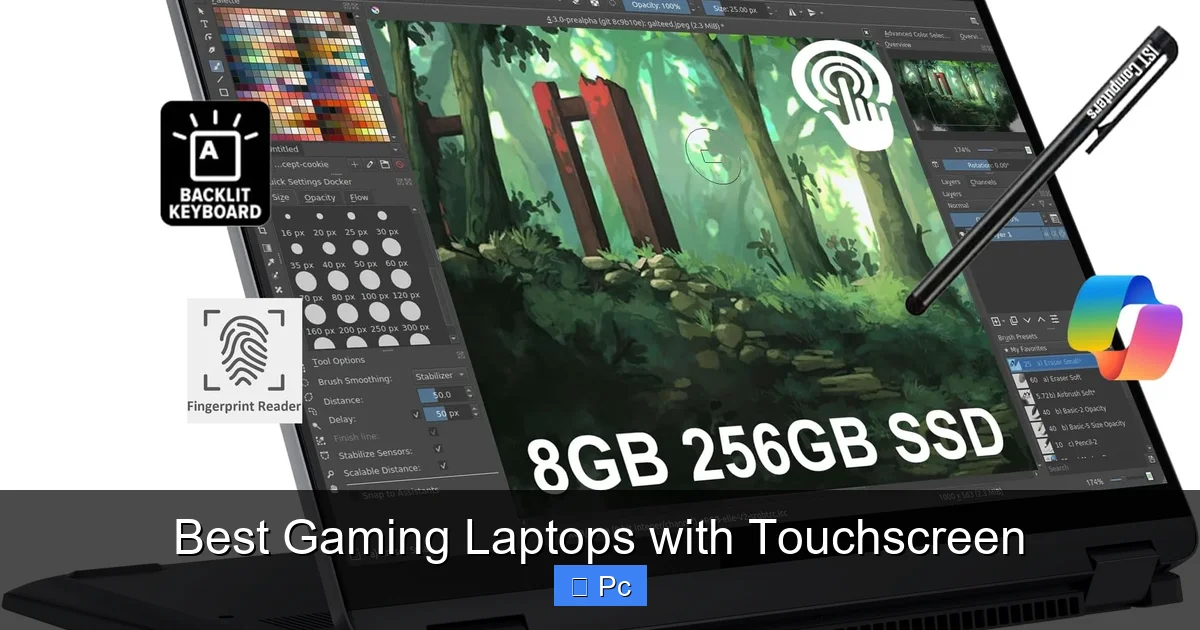Uncheck Stabilize Sensors in Tool Options
1200x630 pixels.
[437, 448]
